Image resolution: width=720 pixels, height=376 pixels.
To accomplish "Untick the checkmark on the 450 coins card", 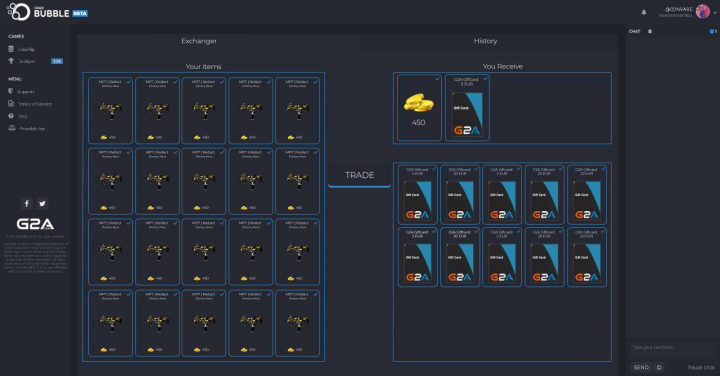I will tap(437, 79).
